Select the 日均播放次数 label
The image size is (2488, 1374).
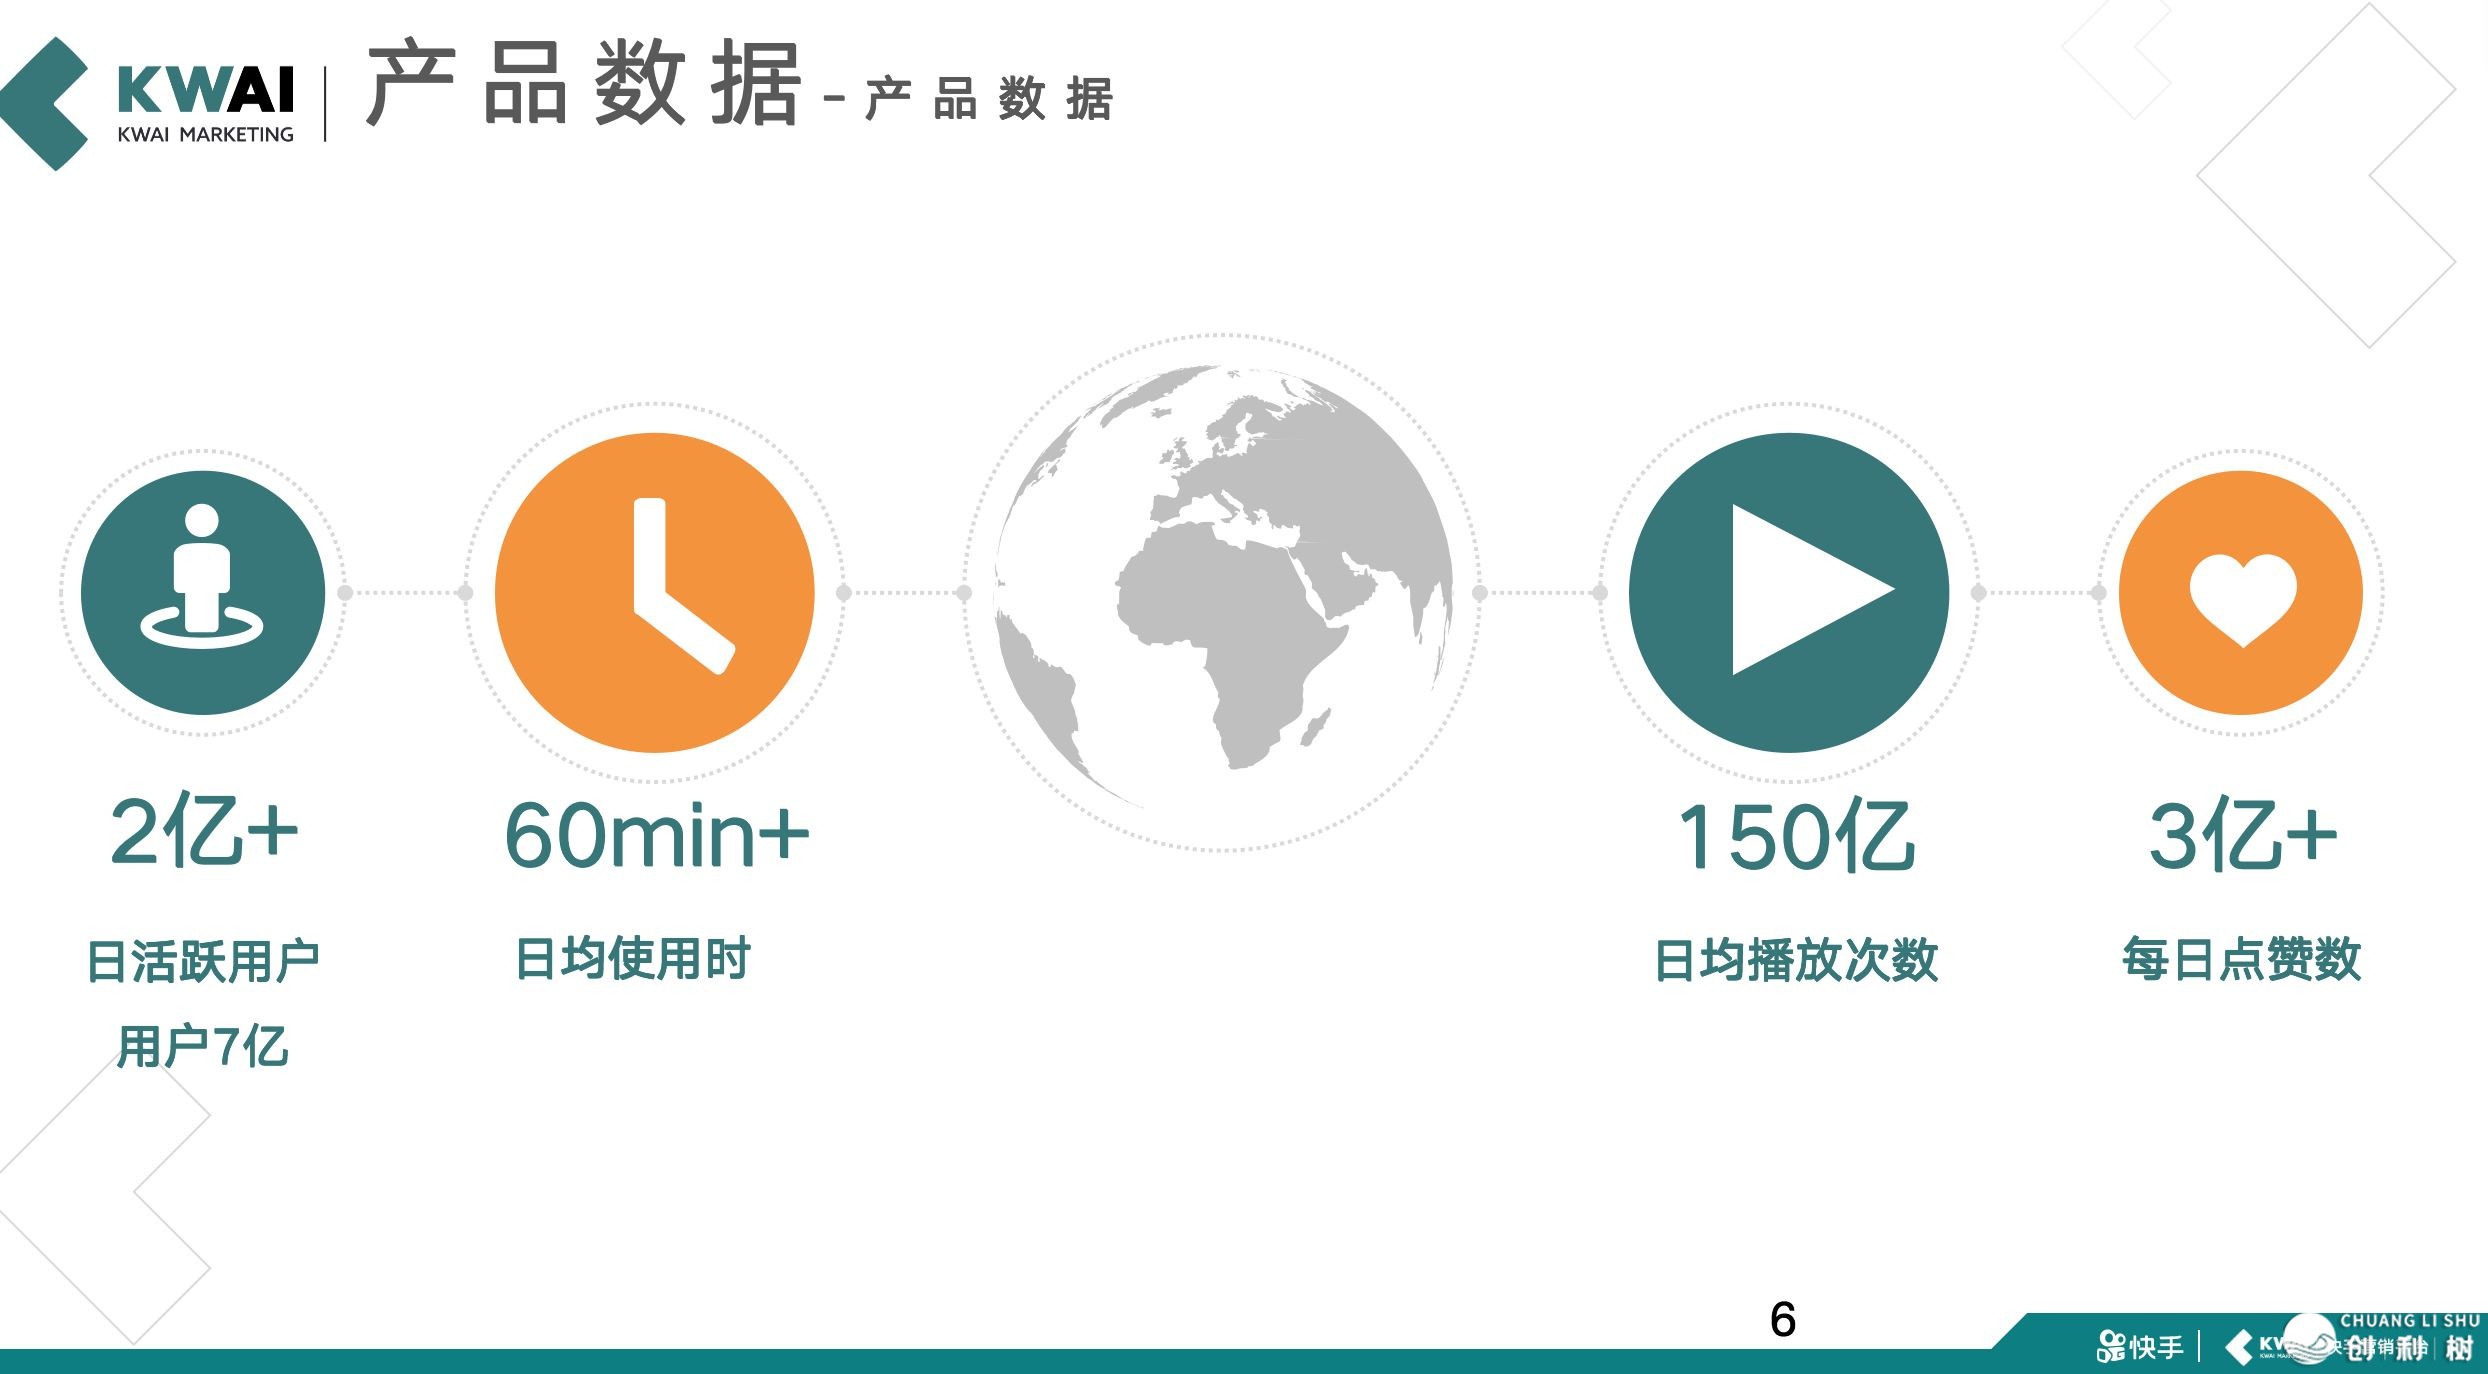click(x=1796, y=960)
